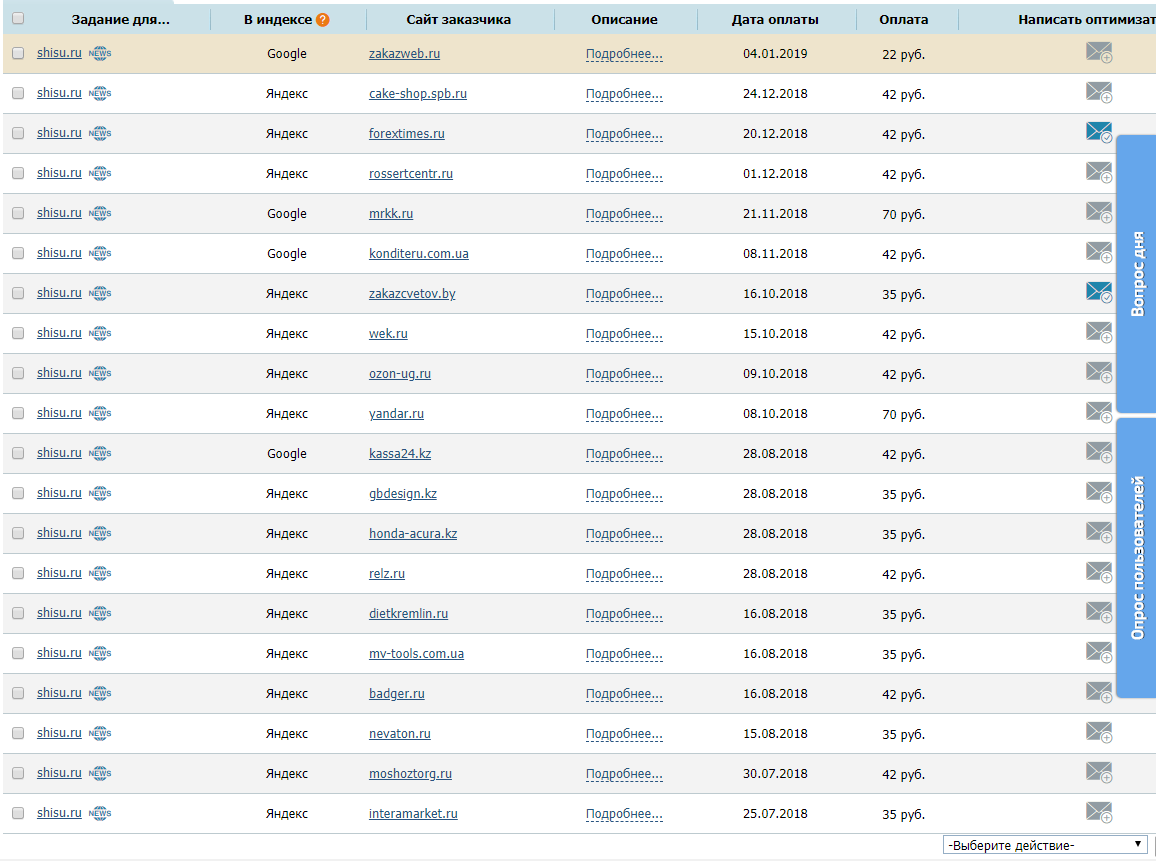
Task: Open the Опрос пользователей side tab
Action: point(1136,558)
